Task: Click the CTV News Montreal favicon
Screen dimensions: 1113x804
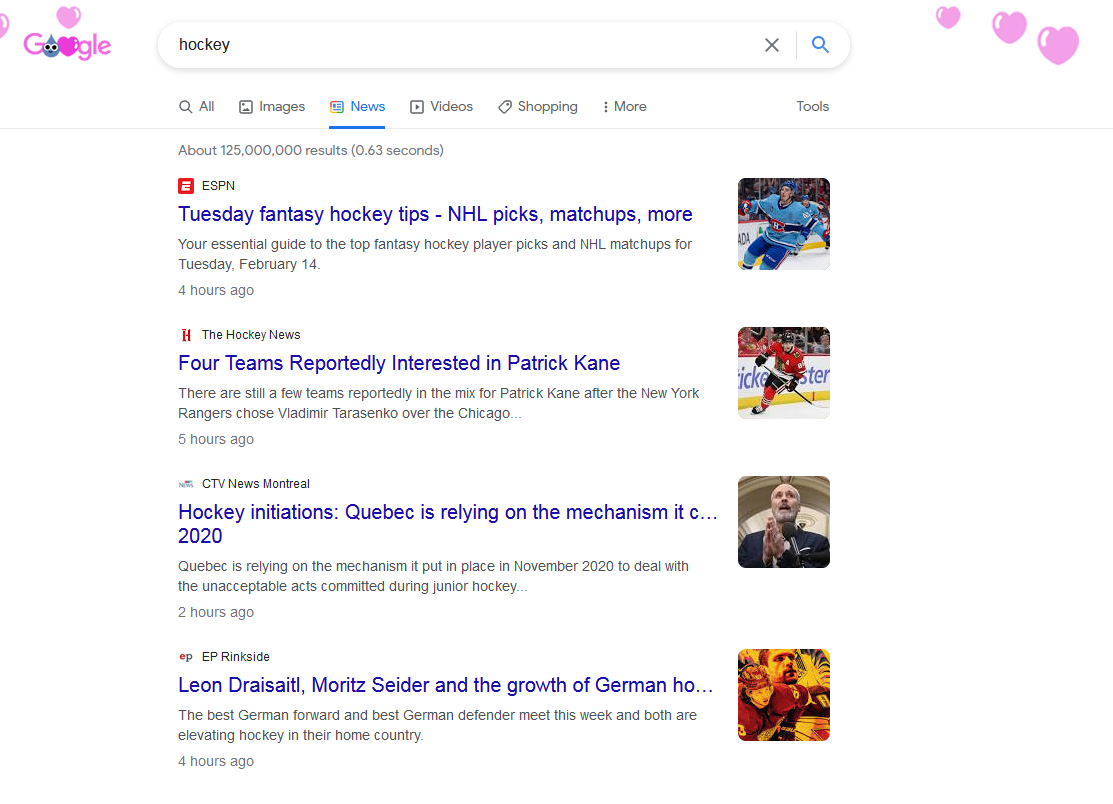Action: 186,484
